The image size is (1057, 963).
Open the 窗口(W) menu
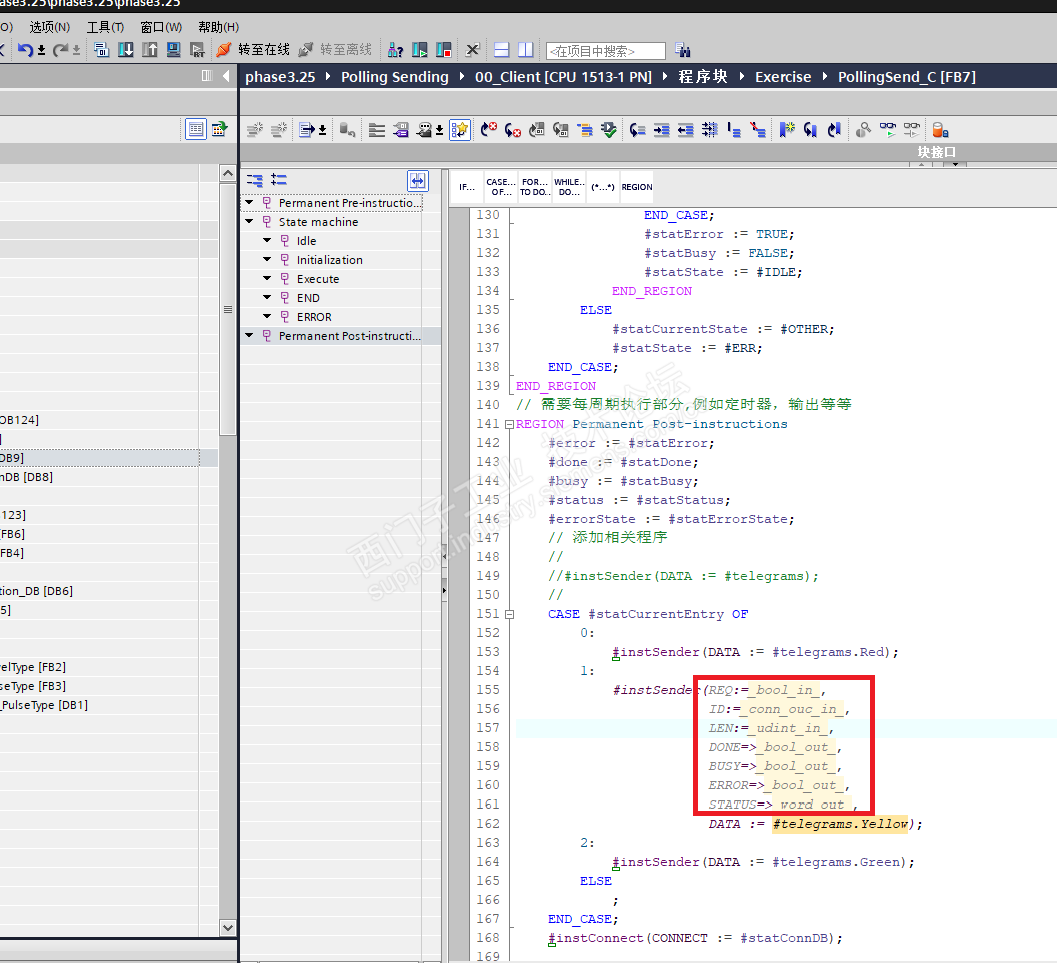pyautogui.click(x=161, y=27)
